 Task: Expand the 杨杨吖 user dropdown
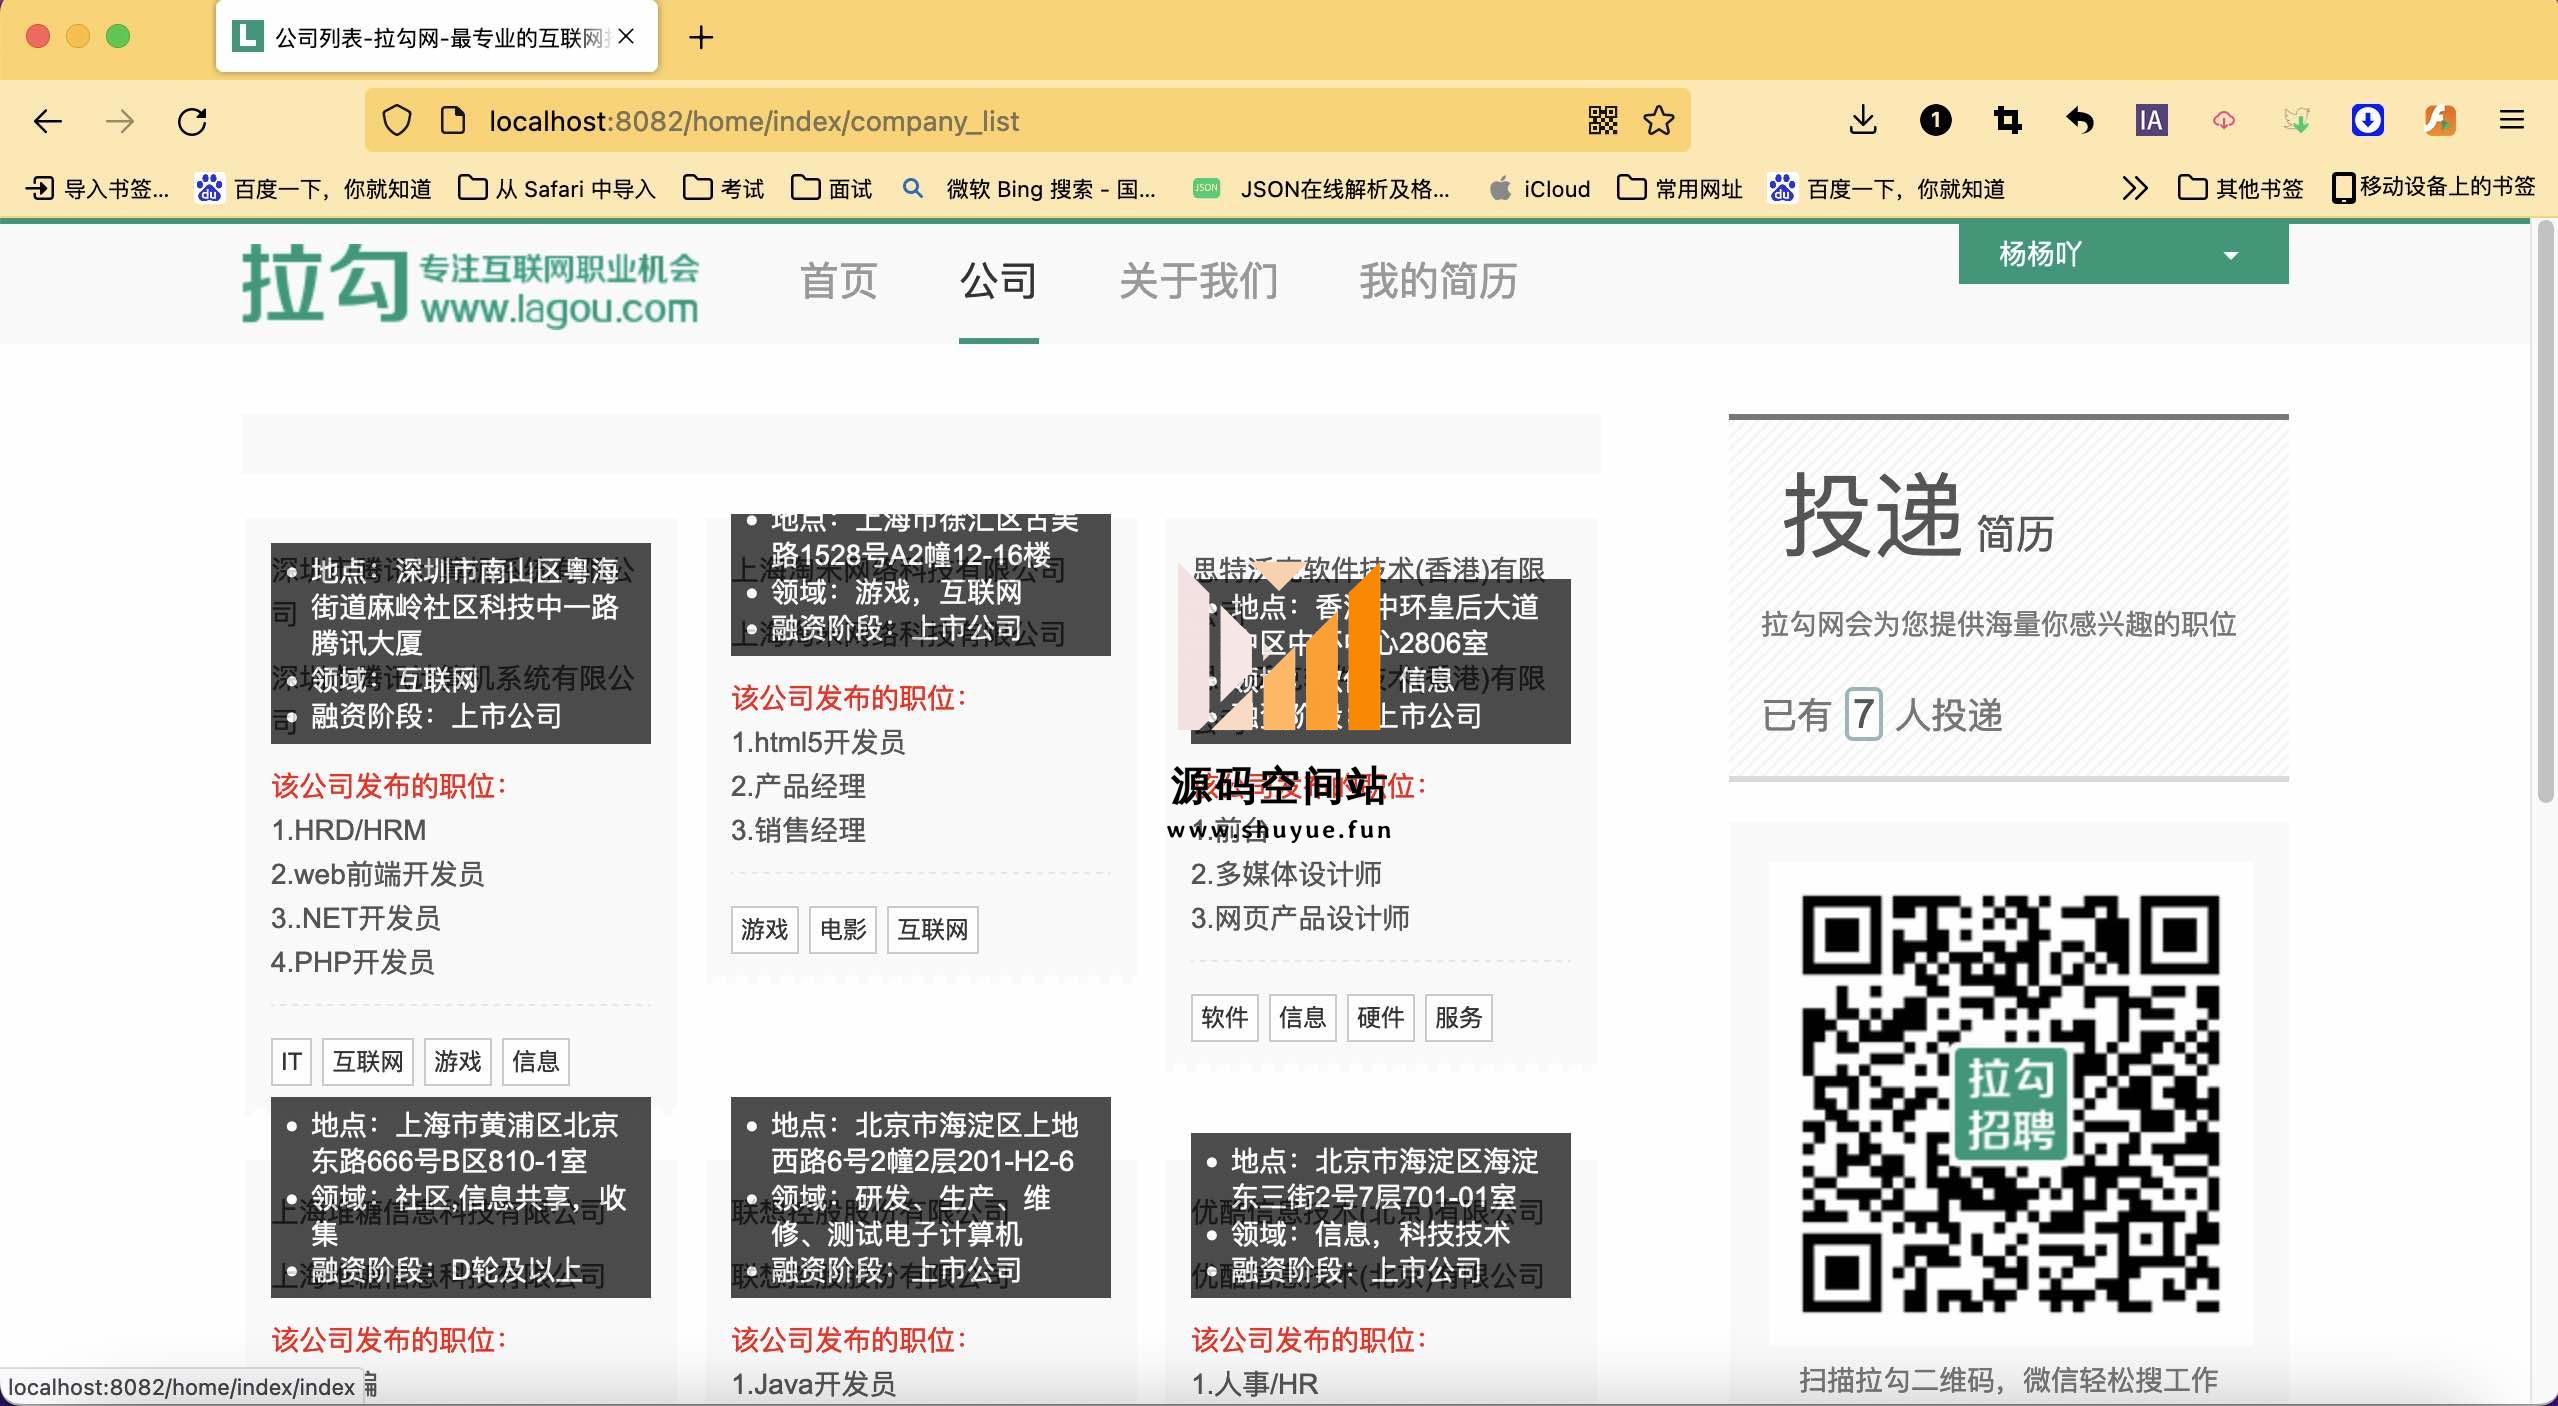pyautogui.click(x=2123, y=254)
